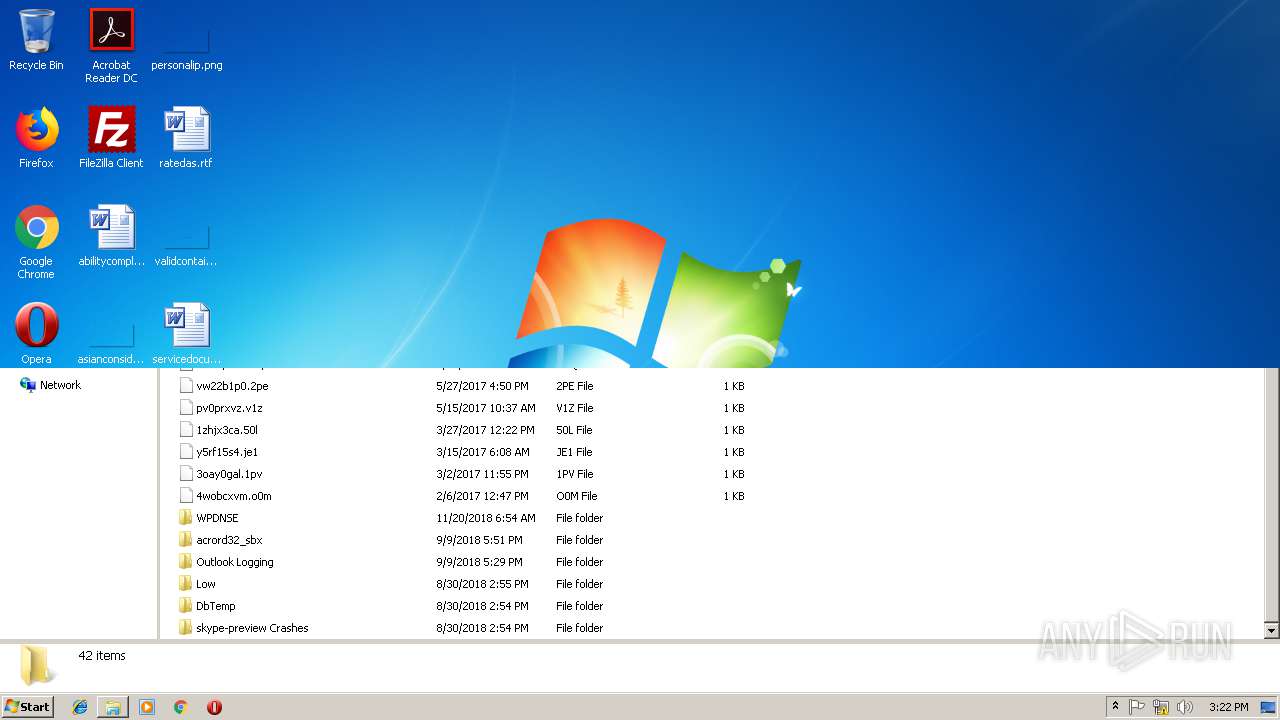Click the taskbar clock 3:22 PM
The height and width of the screenshot is (720, 1280).
click(1228, 707)
